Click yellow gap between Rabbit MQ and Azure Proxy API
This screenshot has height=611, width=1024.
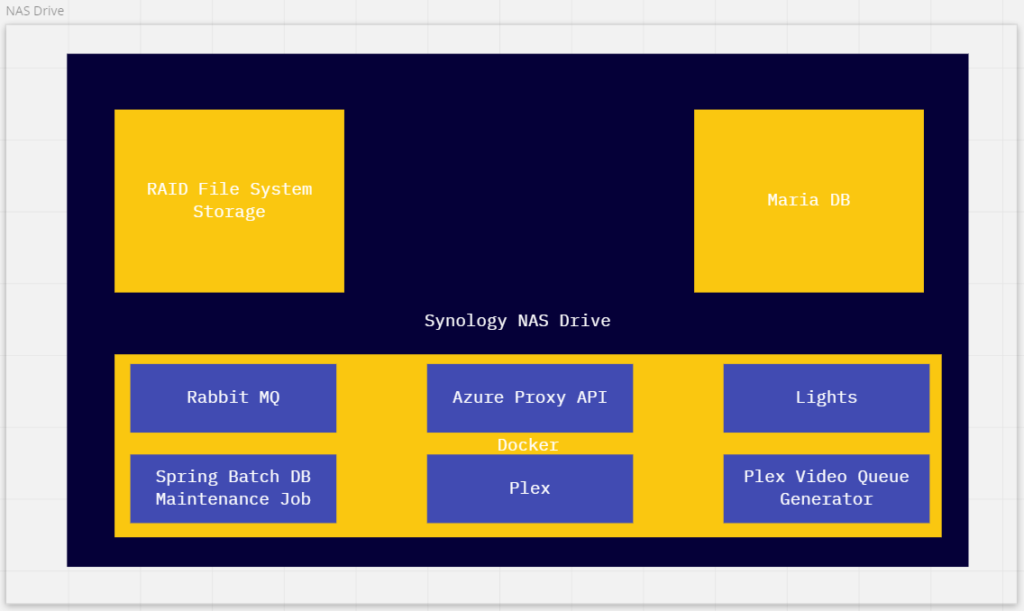click(x=381, y=398)
